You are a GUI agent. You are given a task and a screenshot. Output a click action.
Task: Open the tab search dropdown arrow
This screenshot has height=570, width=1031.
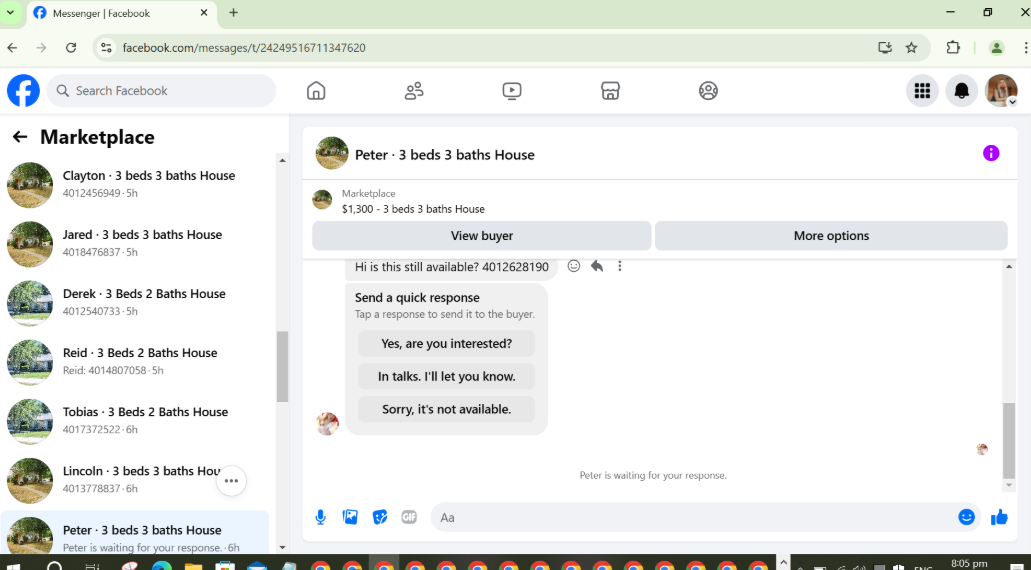(11, 12)
